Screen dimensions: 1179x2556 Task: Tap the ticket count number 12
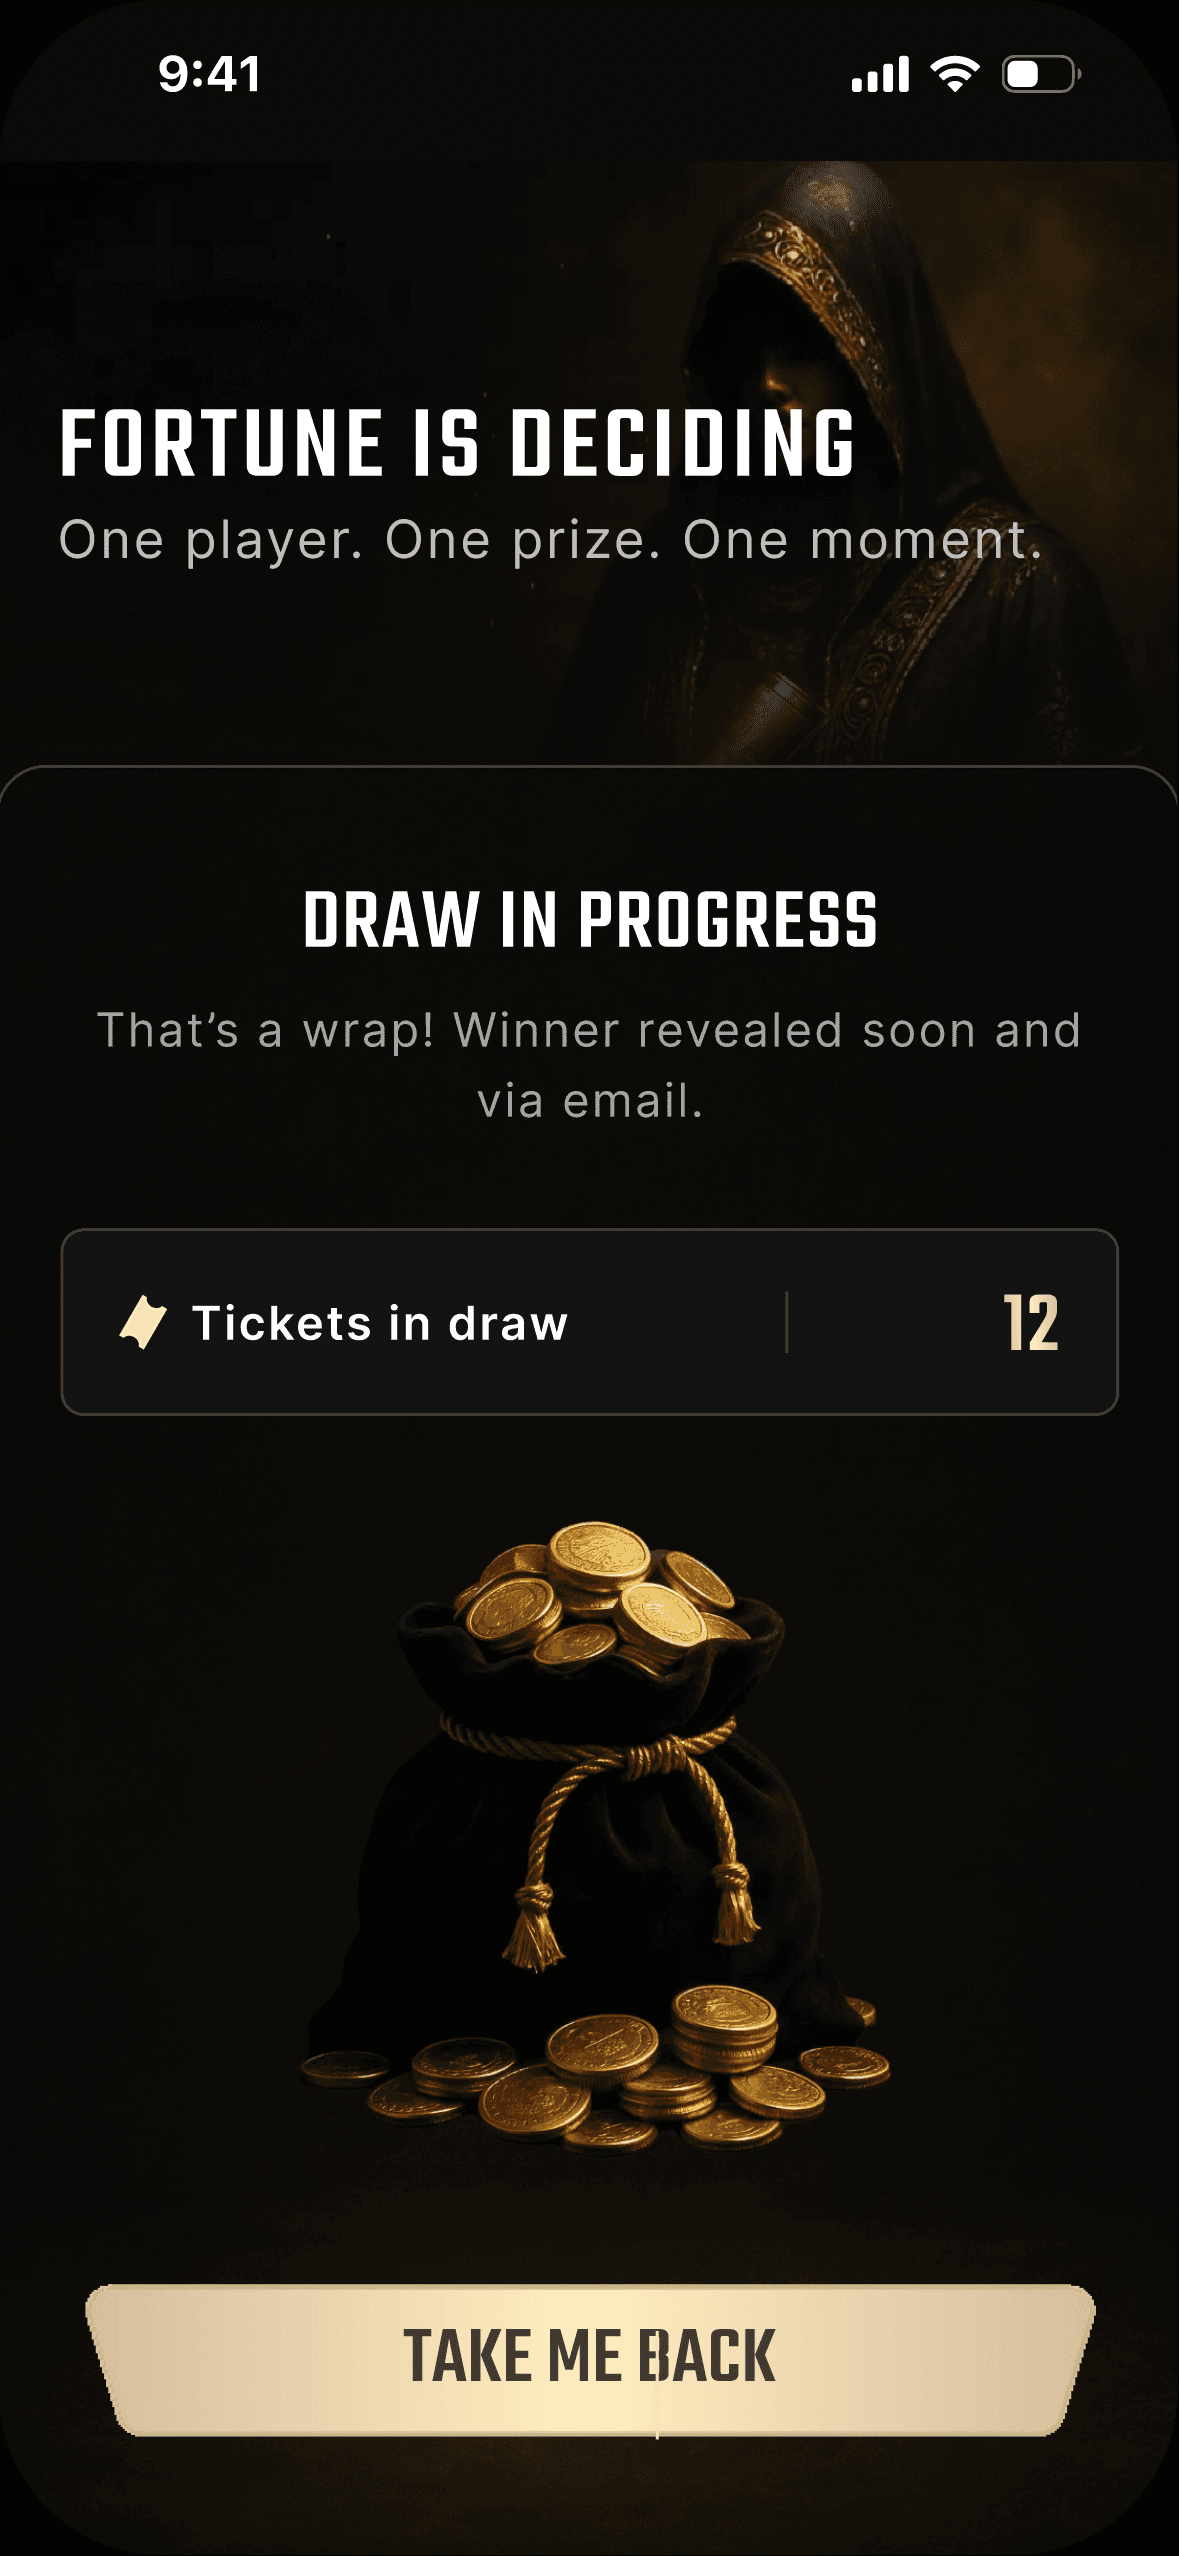tap(1030, 1323)
